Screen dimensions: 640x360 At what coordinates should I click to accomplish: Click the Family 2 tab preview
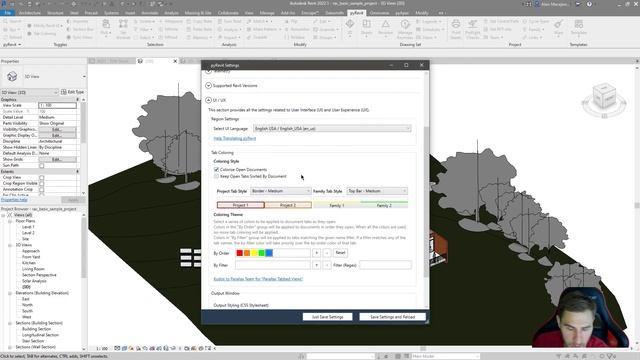(384, 205)
